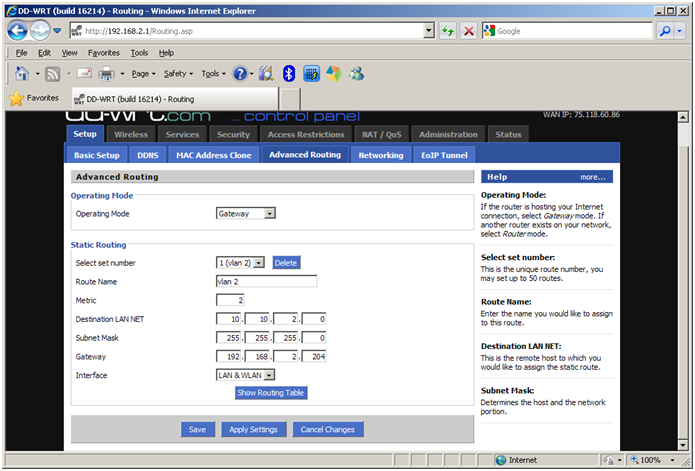Open a new blank browser tab
The width and height of the screenshot is (695, 471).
290,99
